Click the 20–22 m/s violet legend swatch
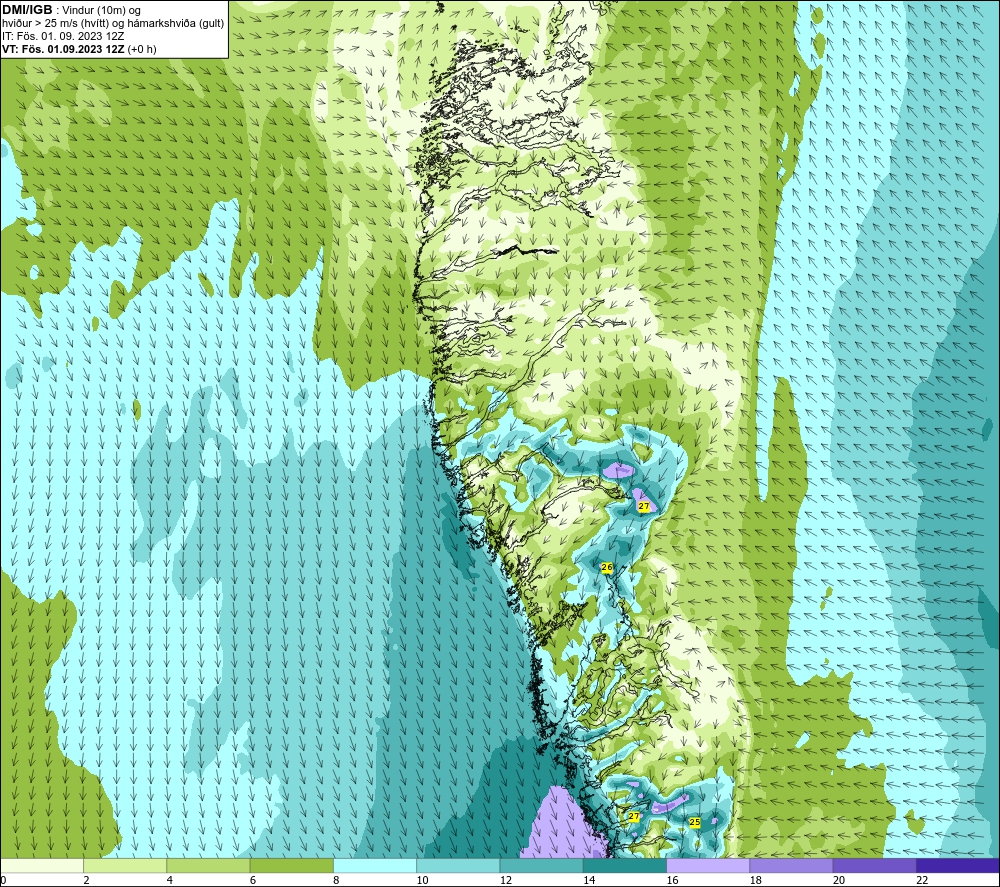Viewport: 1000px width, 887px height. 874,865
